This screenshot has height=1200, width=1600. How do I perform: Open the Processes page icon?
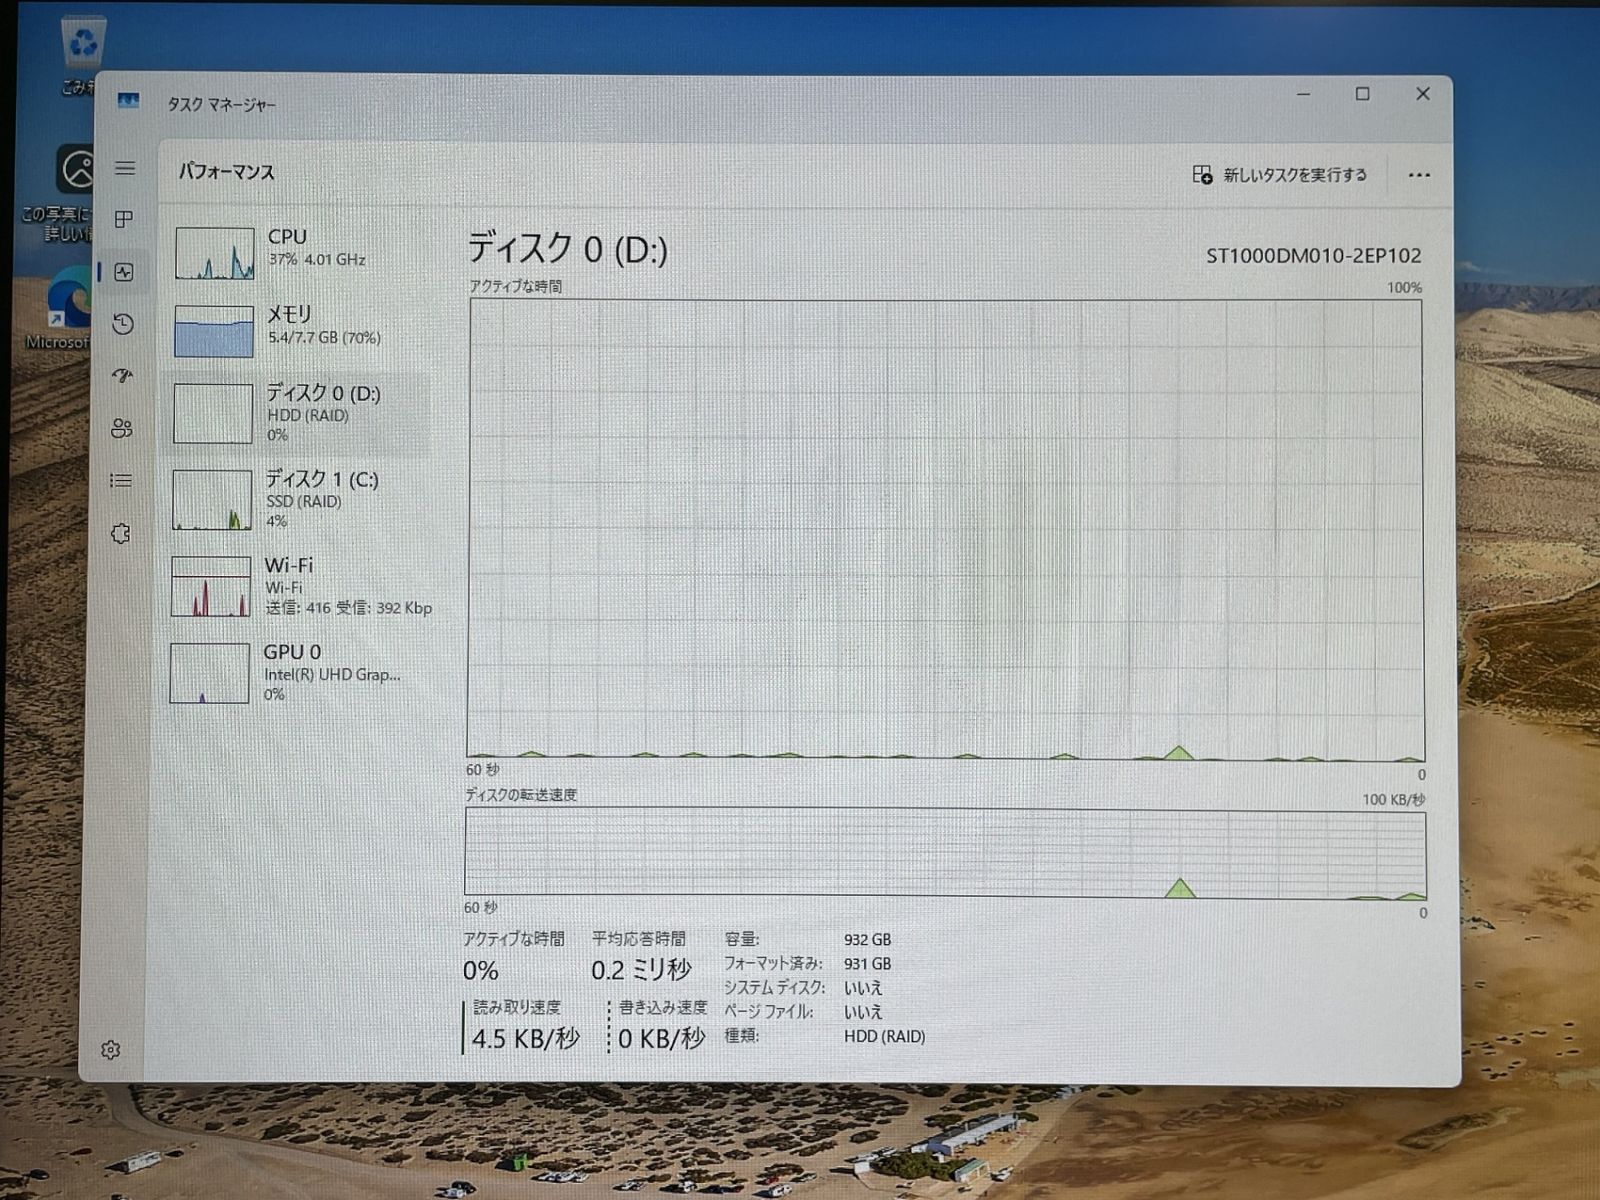124,219
